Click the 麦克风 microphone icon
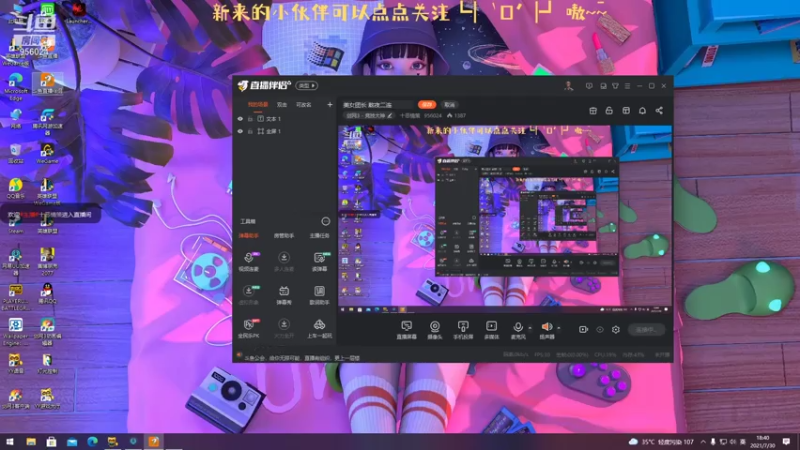 click(x=518, y=327)
